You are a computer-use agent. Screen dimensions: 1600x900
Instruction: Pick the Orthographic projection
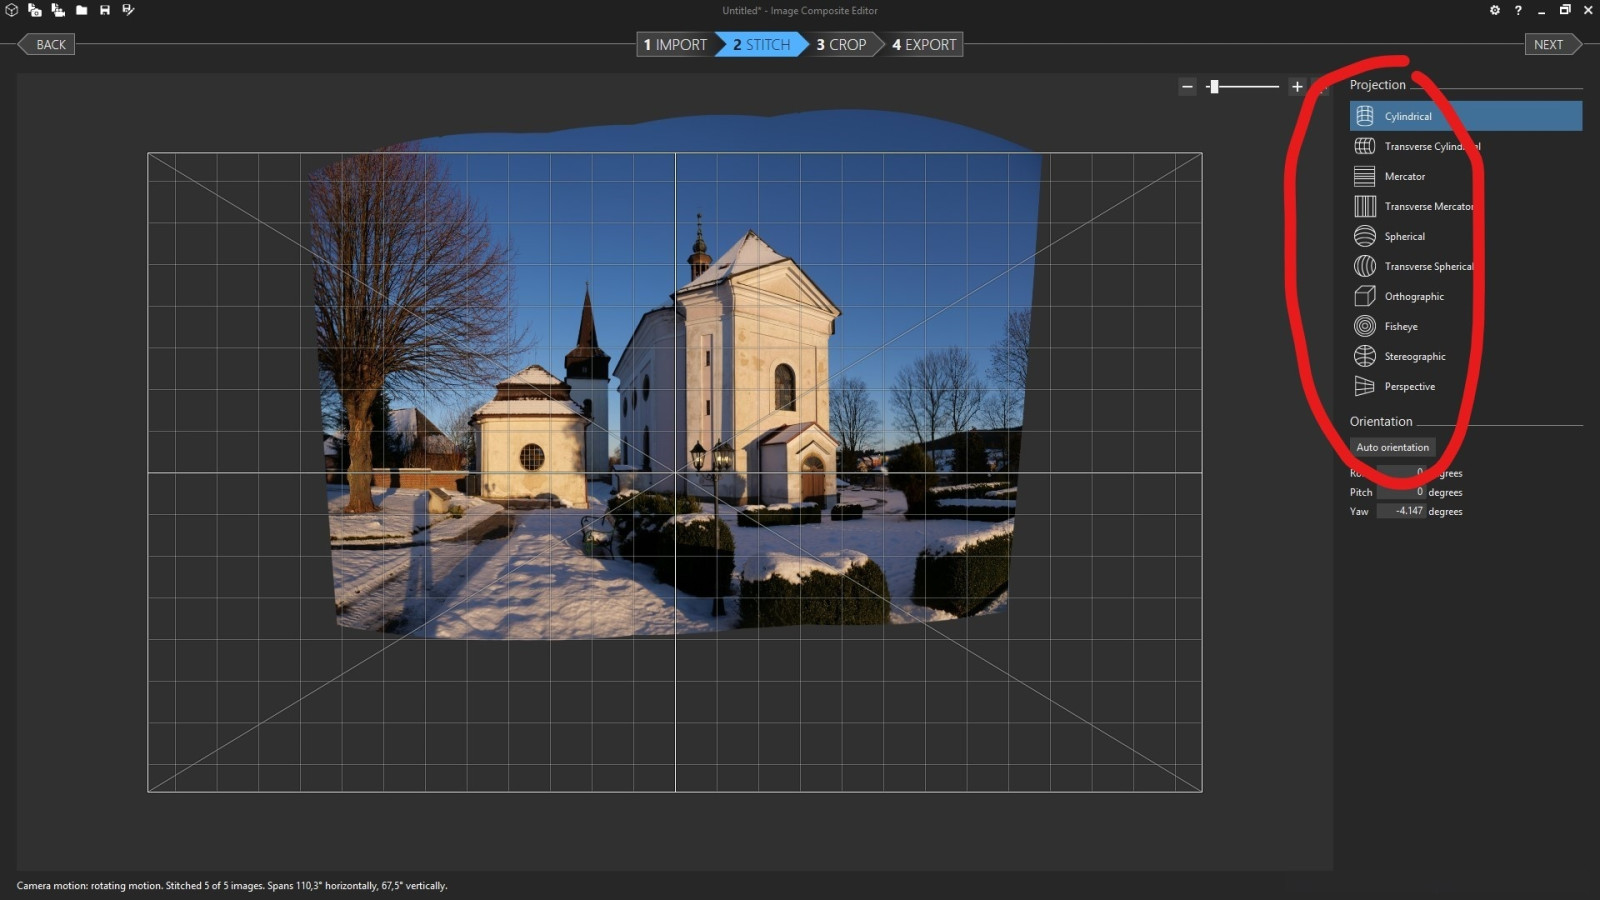1413,297
